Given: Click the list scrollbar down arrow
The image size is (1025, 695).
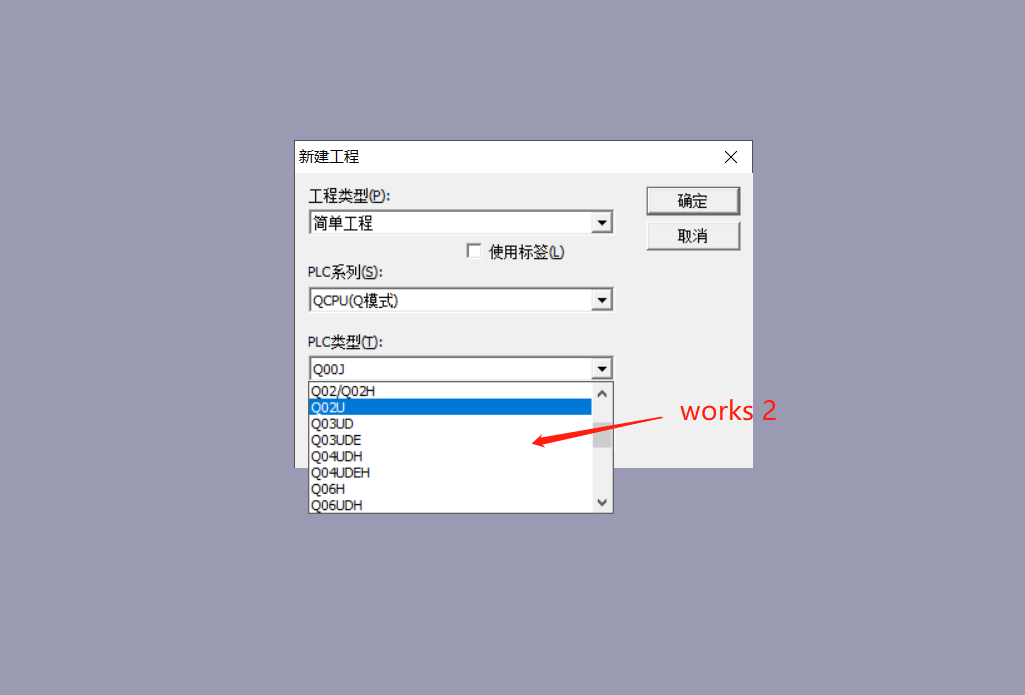Looking at the screenshot, I should pos(602,502).
